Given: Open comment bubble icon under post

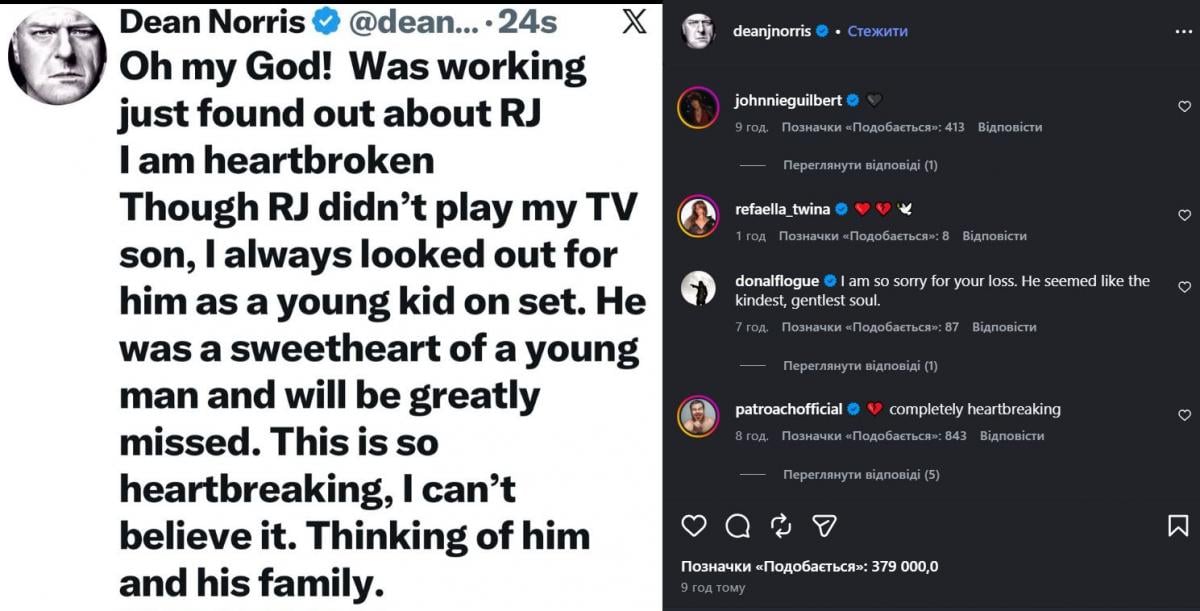Looking at the screenshot, I should point(738,526).
